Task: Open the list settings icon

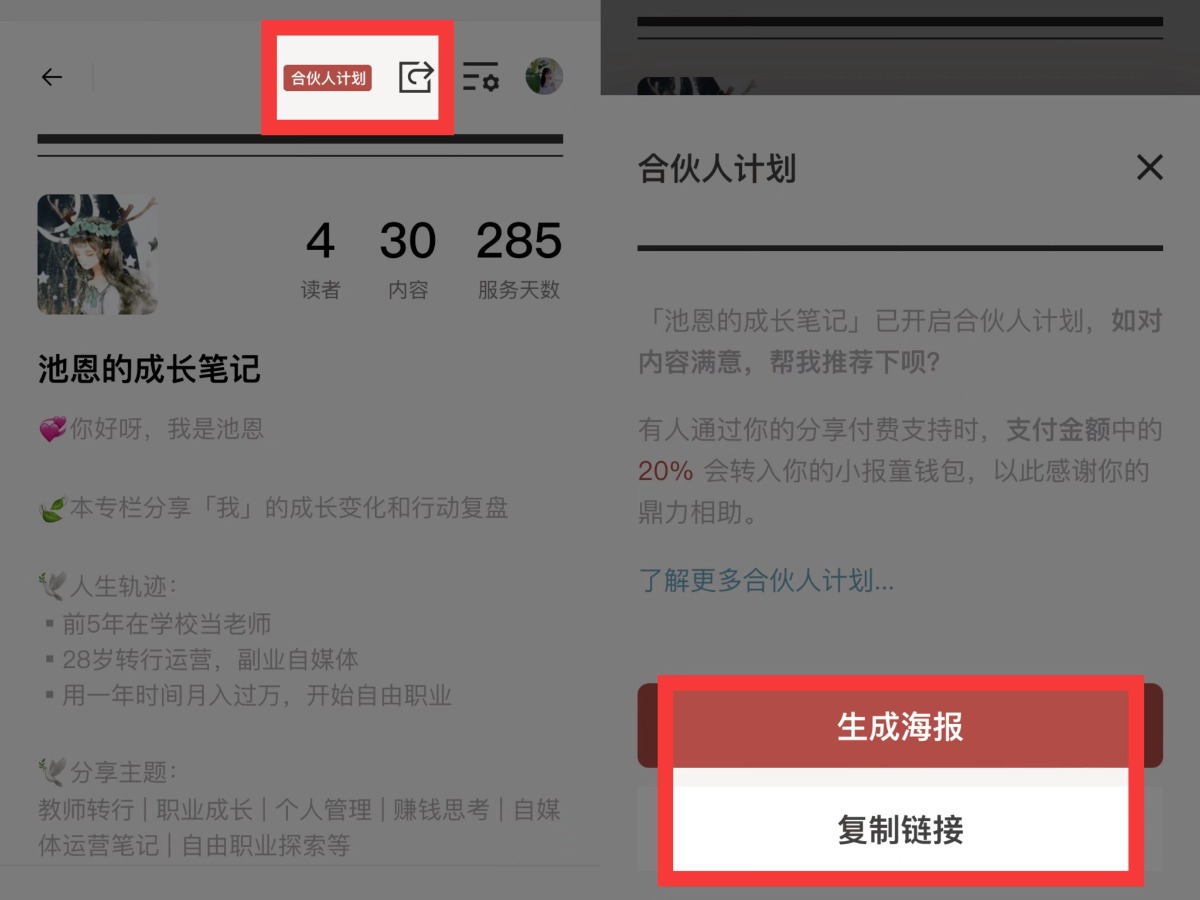Action: (x=481, y=76)
